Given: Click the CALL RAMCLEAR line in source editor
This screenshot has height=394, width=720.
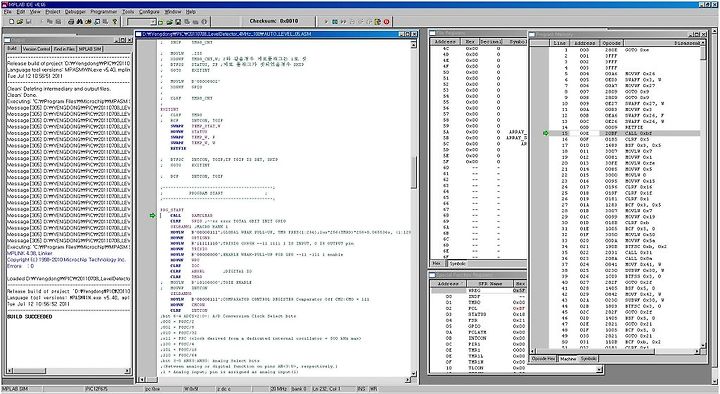Looking at the screenshot, I should 191,215.
